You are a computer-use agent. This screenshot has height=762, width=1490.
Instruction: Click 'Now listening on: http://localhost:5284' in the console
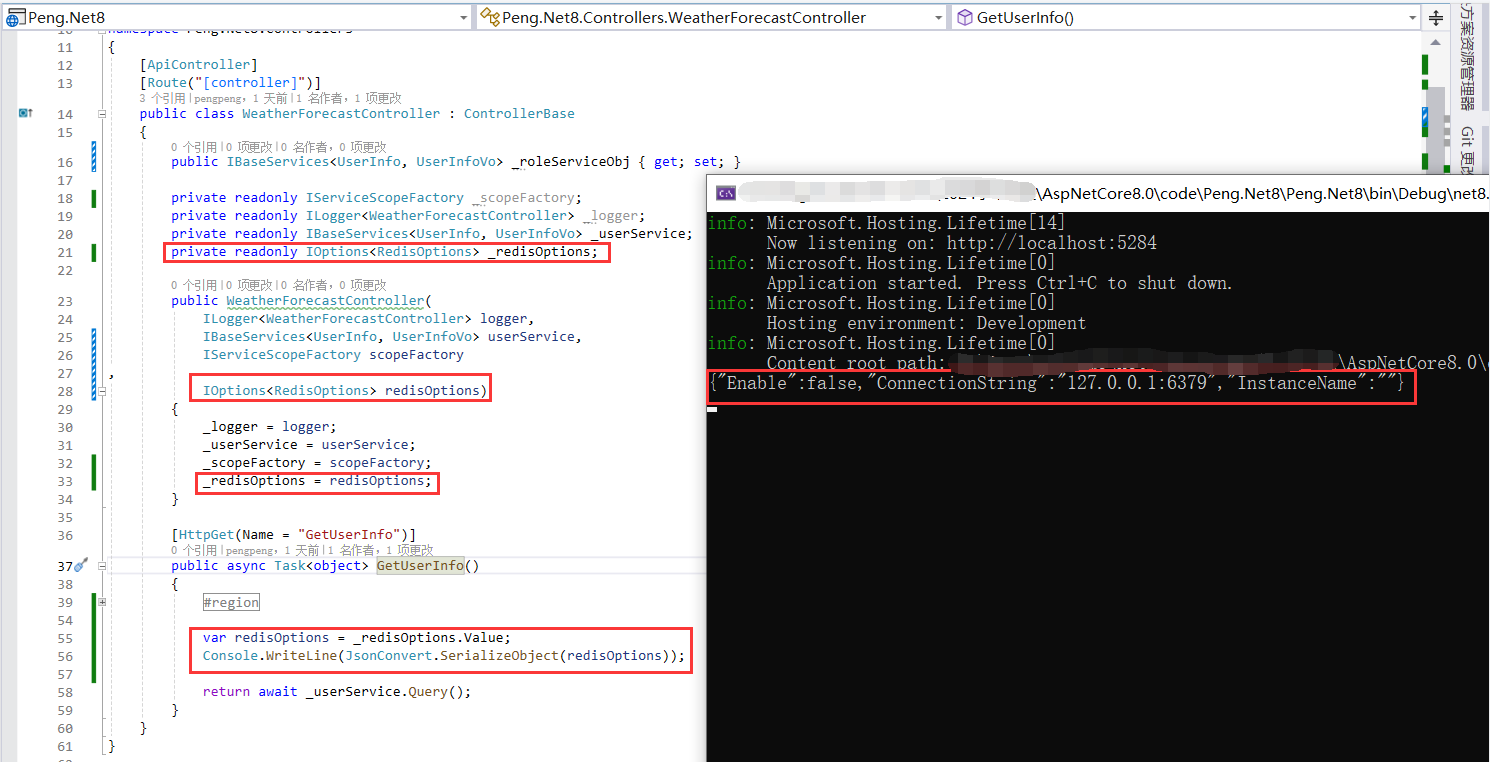tap(961, 243)
